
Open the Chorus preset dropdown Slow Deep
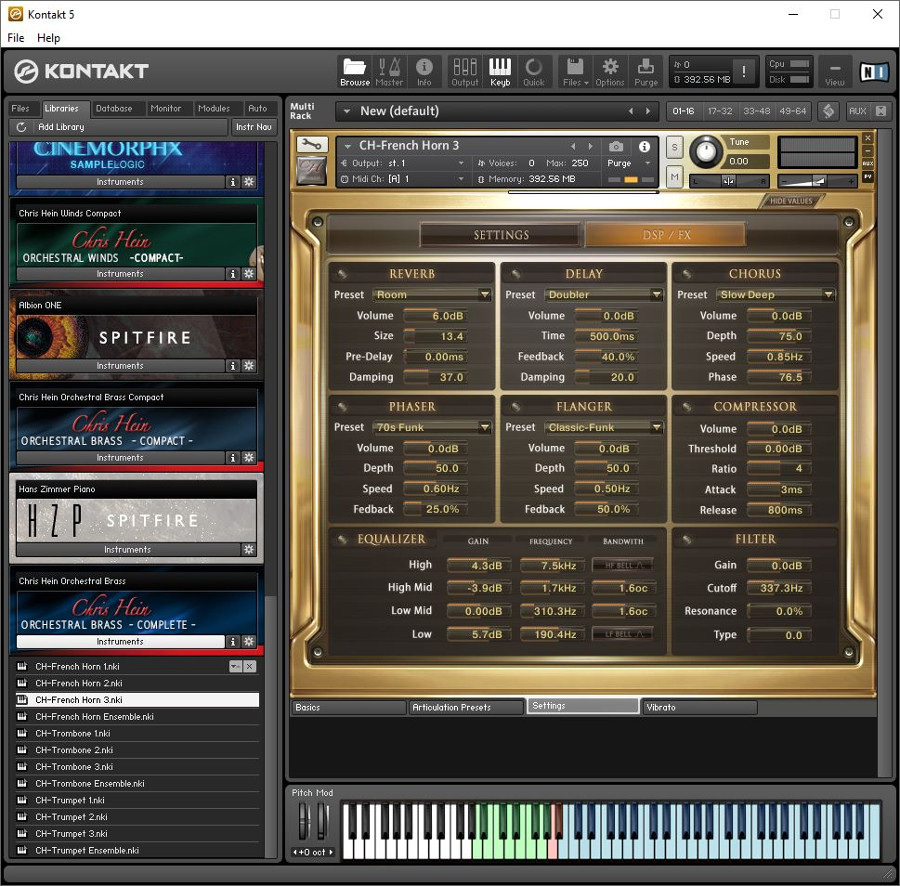(775, 294)
